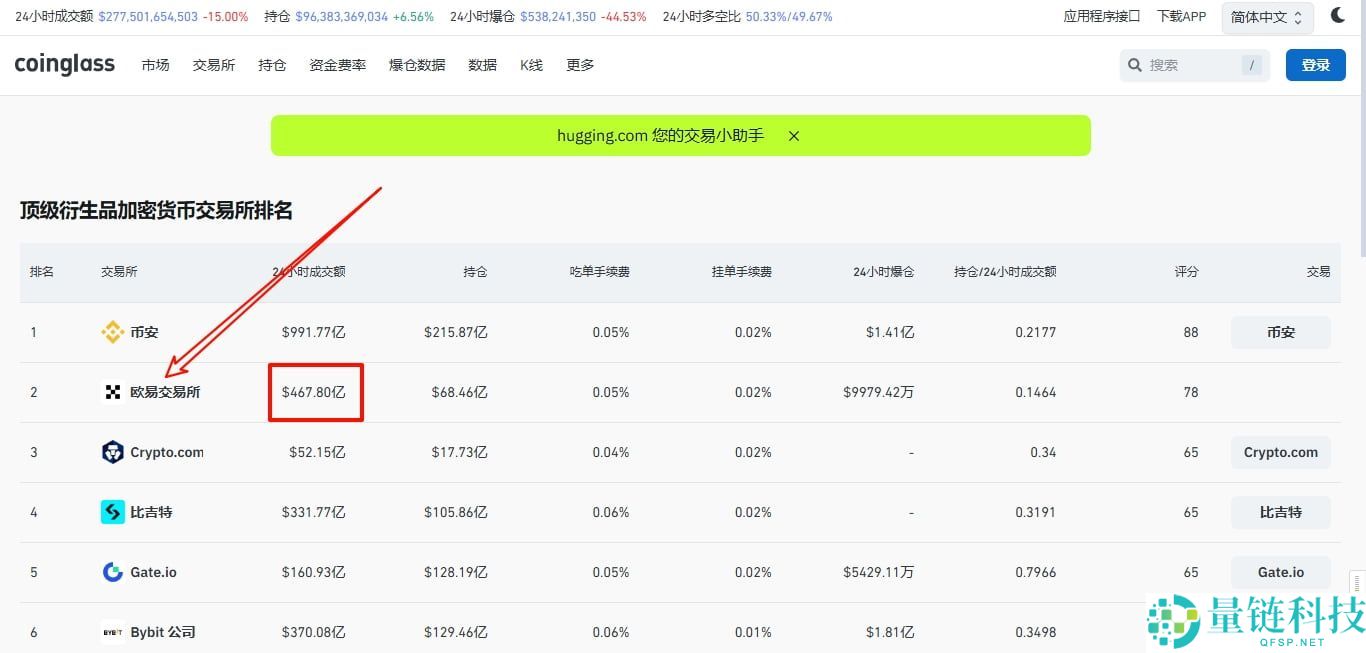Open the 资金费率 menu section
This screenshot has width=1366, height=653.
click(x=337, y=64)
